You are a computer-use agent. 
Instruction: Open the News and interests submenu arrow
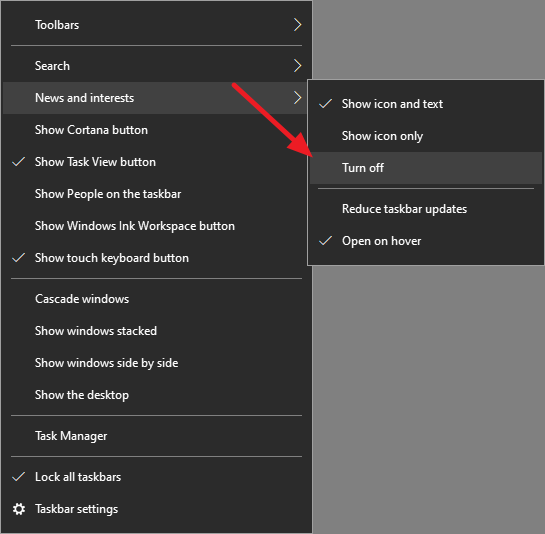click(x=297, y=98)
